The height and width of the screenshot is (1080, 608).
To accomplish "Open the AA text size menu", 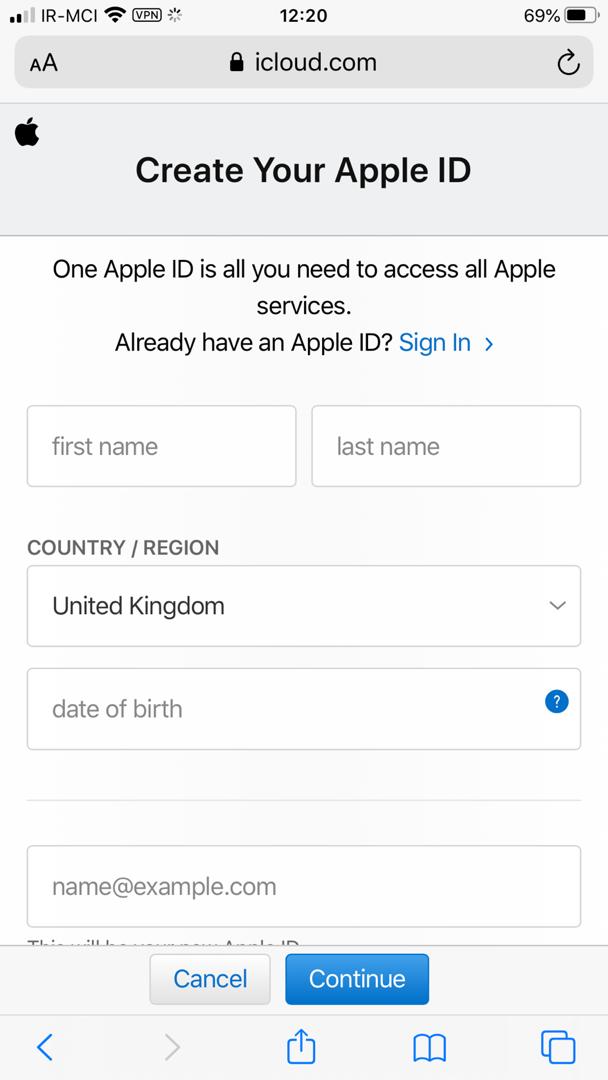I will 44,63.
